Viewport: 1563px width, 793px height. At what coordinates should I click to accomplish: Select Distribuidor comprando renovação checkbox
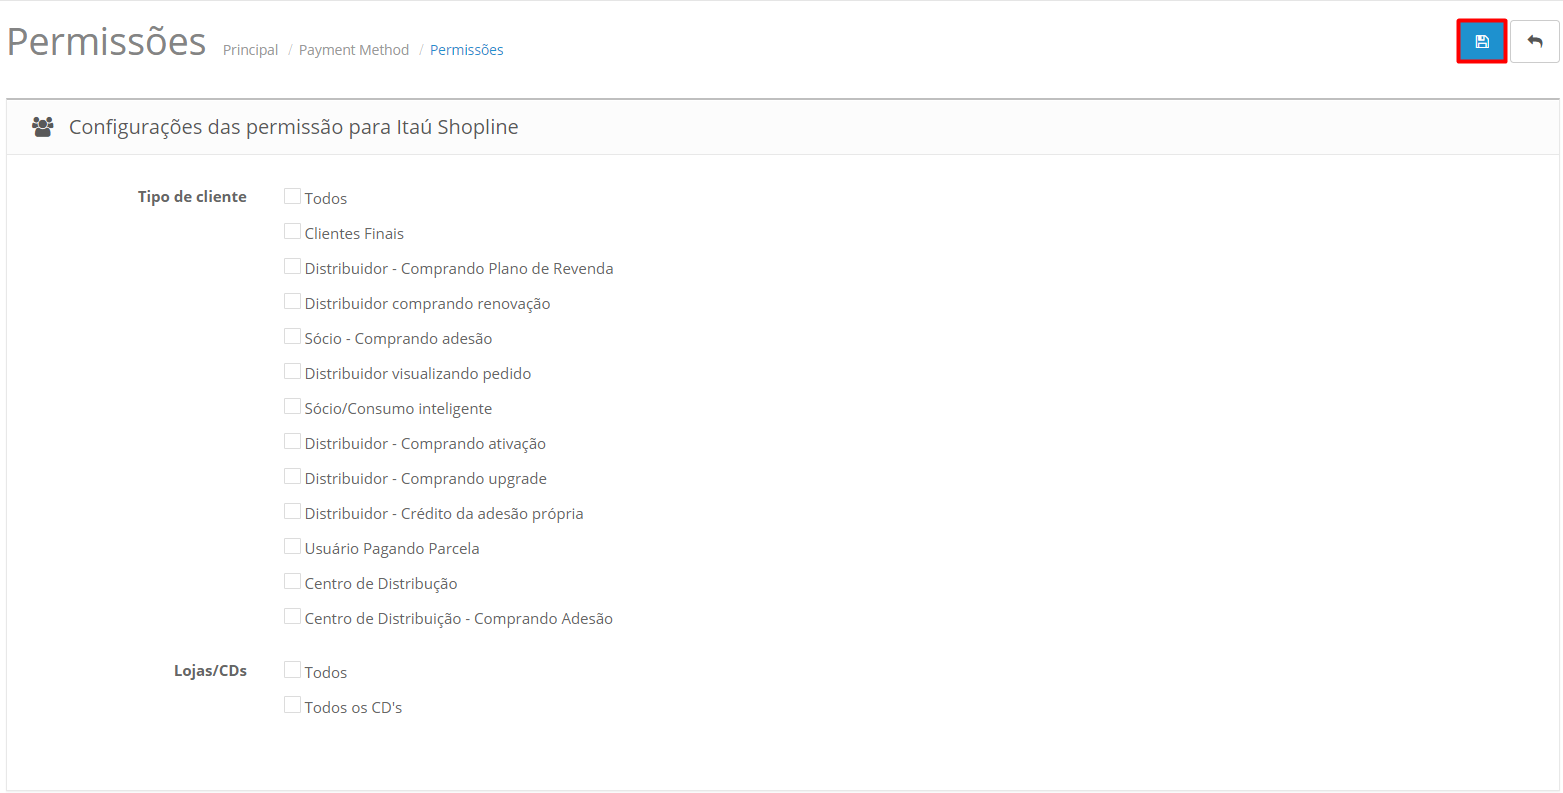[x=292, y=302]
